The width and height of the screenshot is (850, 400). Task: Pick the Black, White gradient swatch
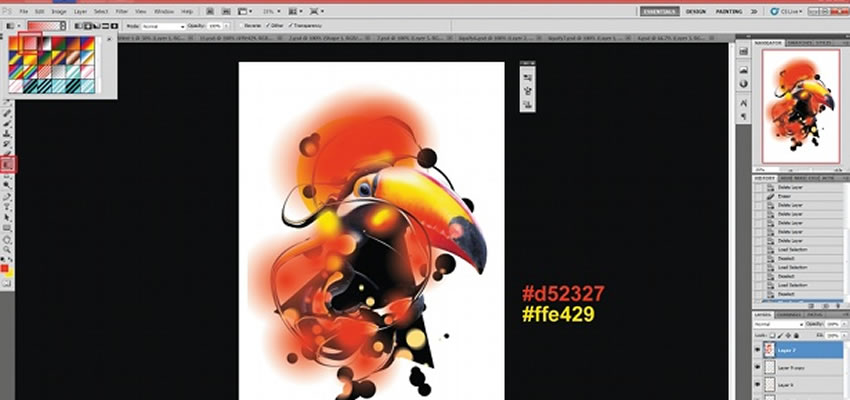[x=46, y=43]
